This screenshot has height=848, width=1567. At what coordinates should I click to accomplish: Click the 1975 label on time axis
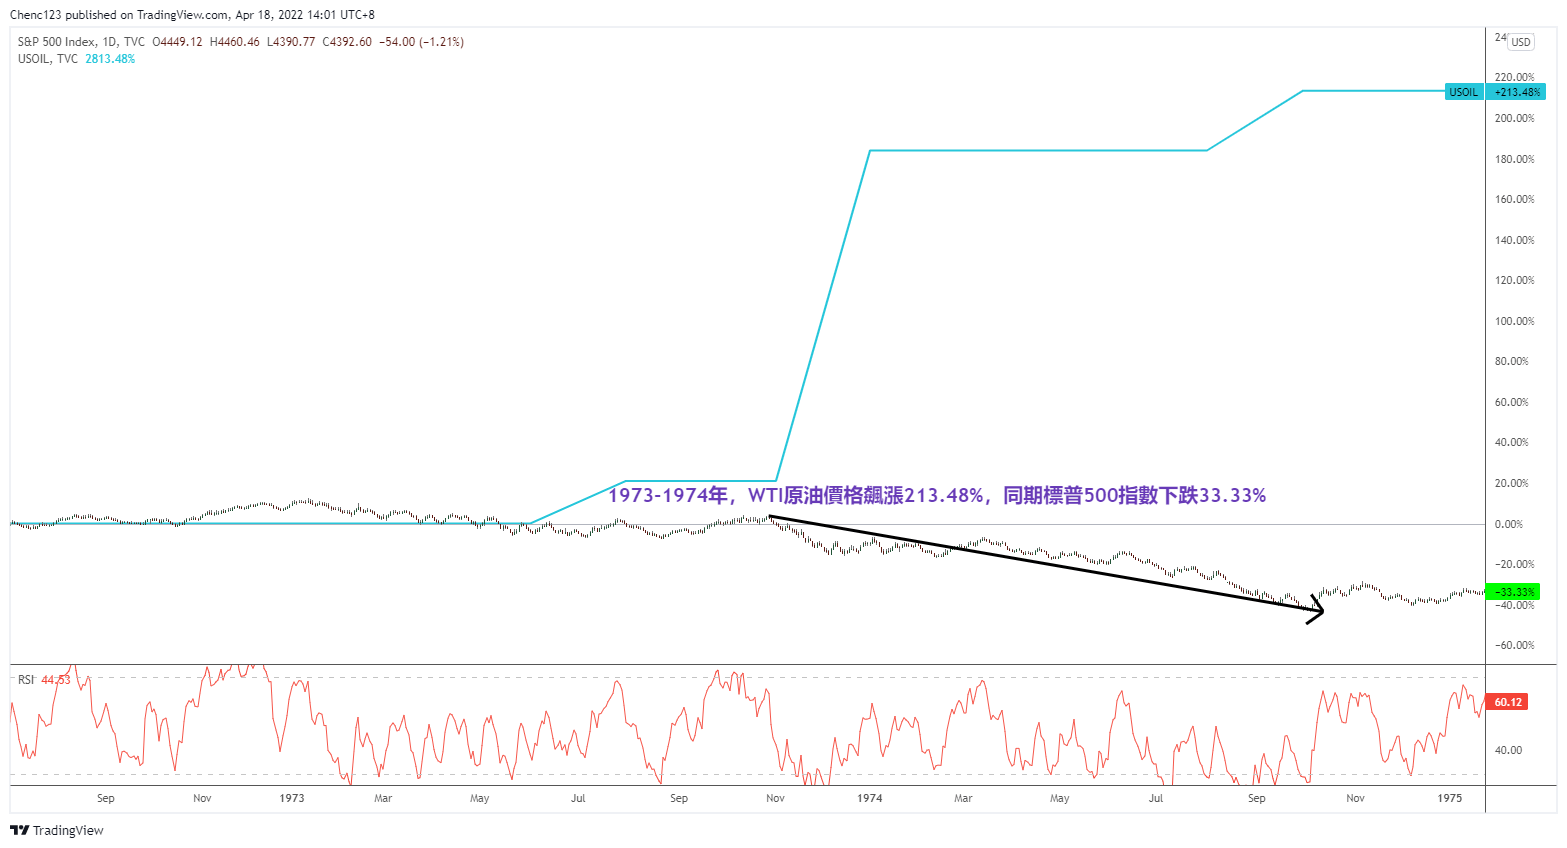1449,798
